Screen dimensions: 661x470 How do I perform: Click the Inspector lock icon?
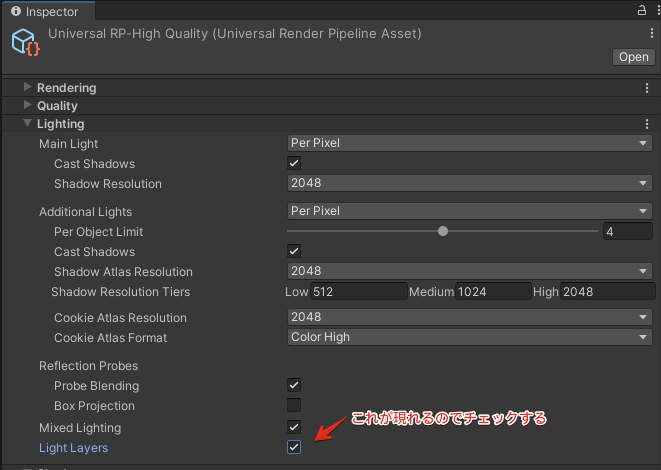(642, 10)
